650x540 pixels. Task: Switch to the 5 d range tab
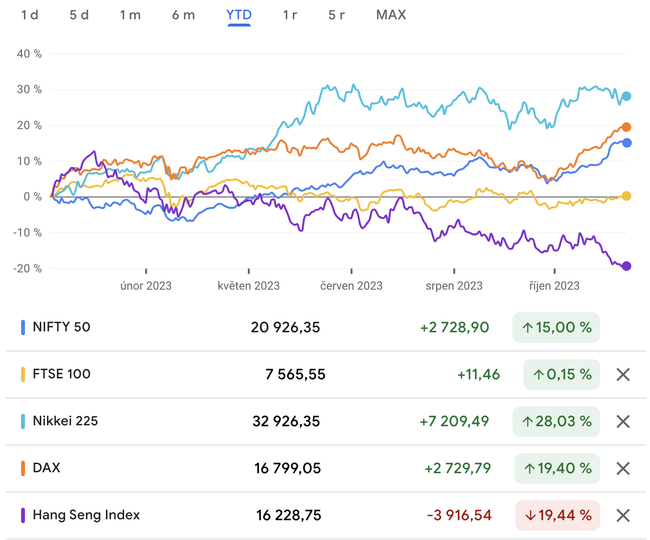click(x=79, y=15)
